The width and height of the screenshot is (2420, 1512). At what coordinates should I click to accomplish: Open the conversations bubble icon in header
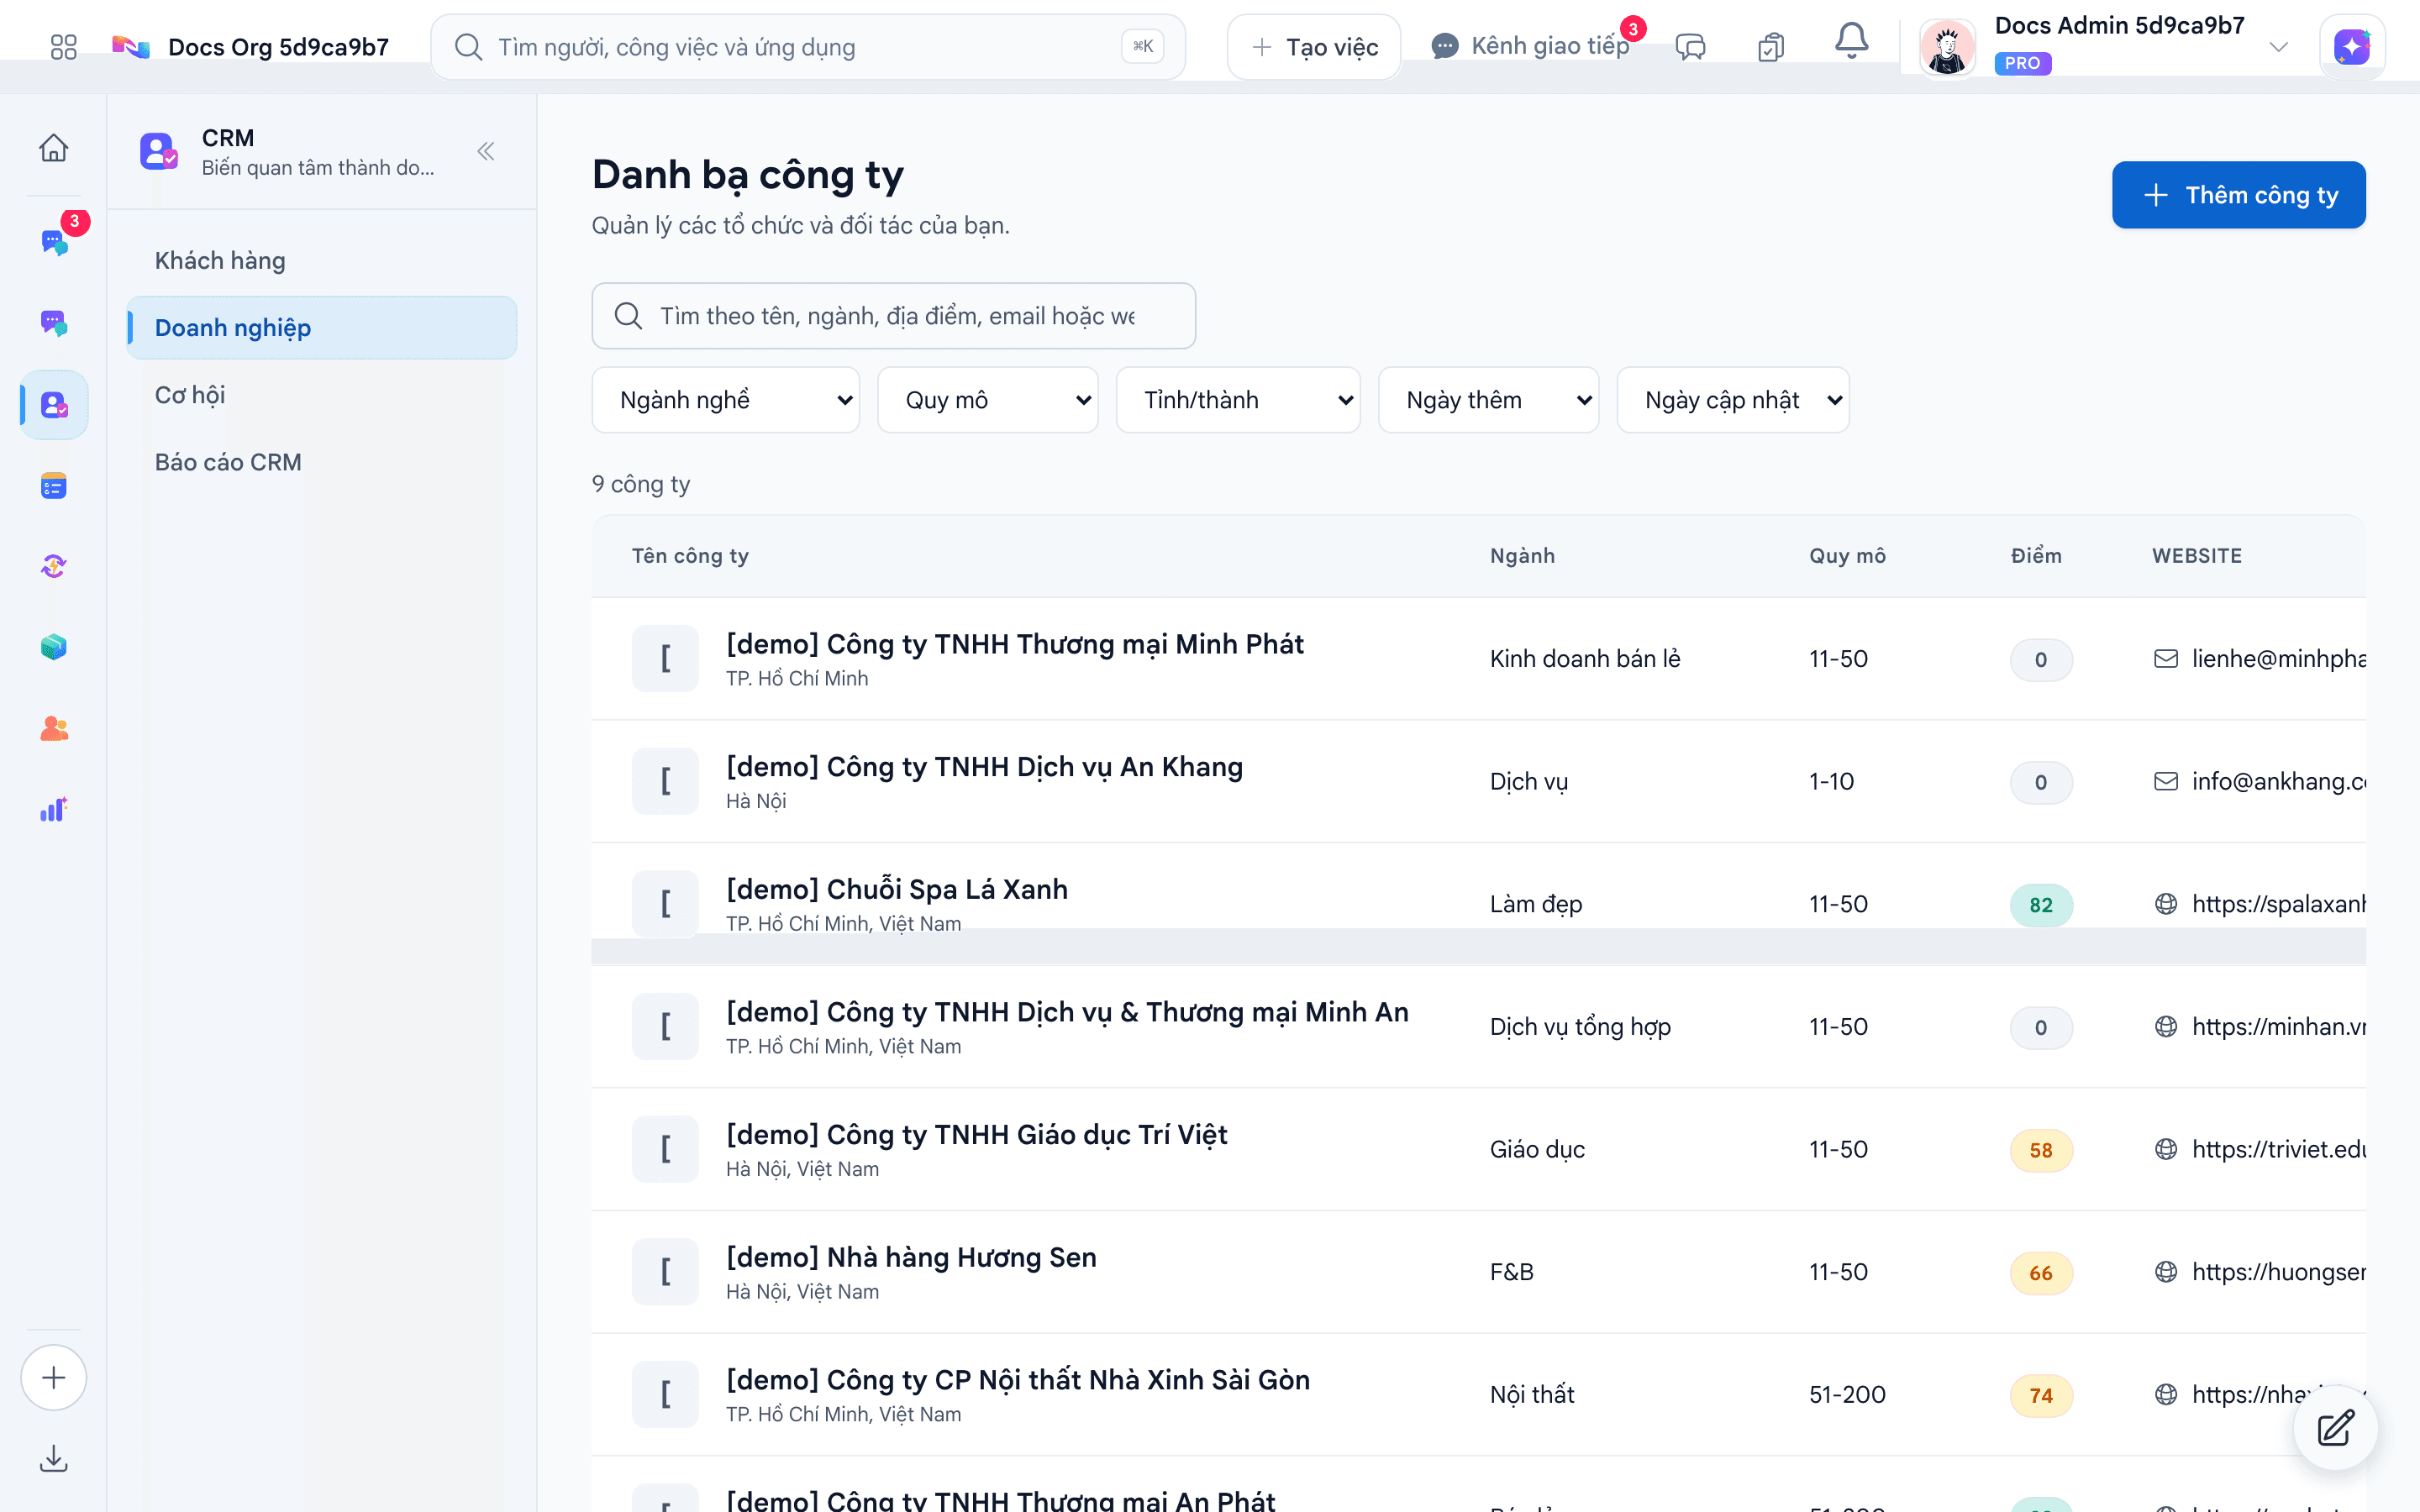pyautogui.click(x=1691, y=47)
